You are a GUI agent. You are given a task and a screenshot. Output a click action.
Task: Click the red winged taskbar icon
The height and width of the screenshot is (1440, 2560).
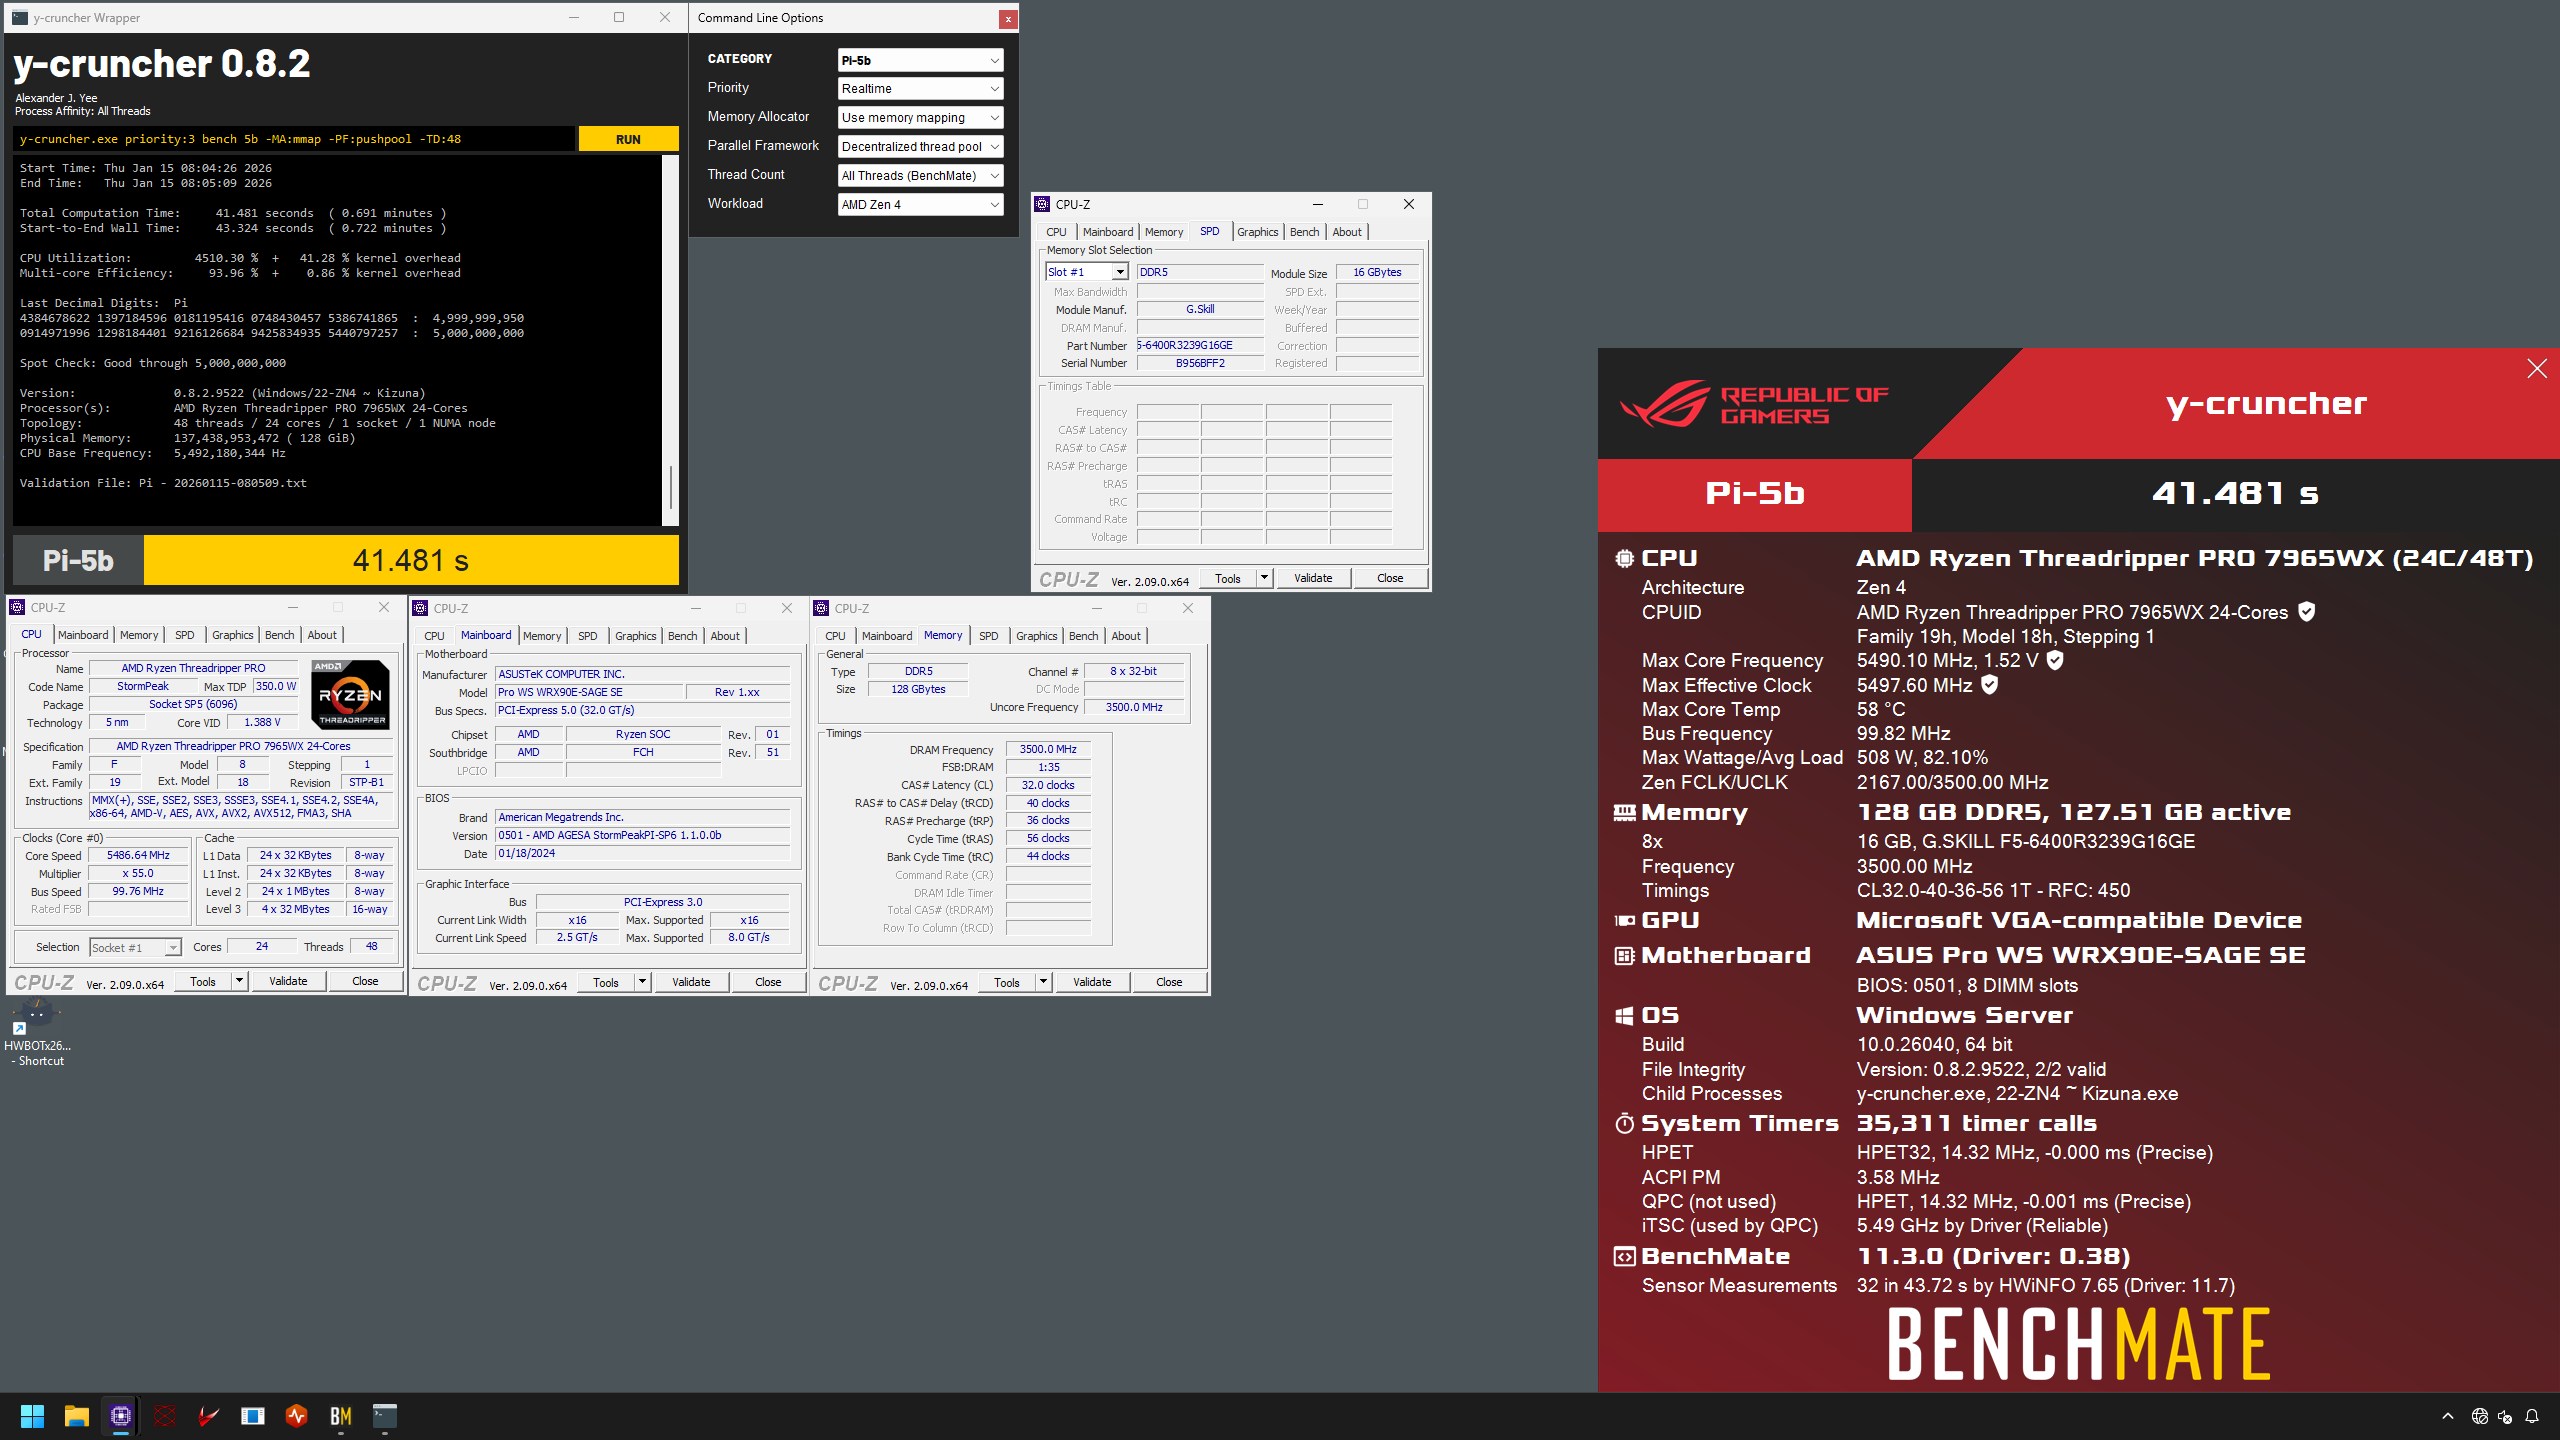(x=209, y=1416)
